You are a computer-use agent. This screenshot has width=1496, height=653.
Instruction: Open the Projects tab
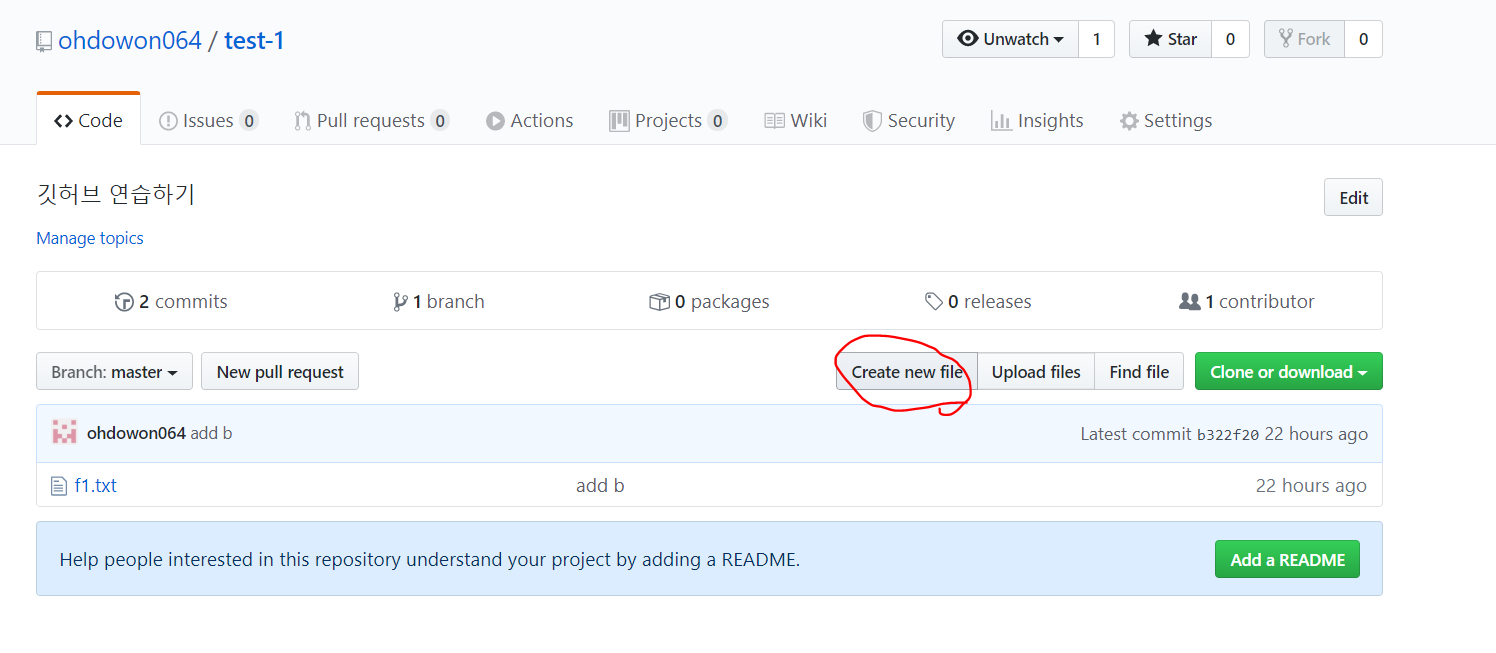click(x=667, y=120)
